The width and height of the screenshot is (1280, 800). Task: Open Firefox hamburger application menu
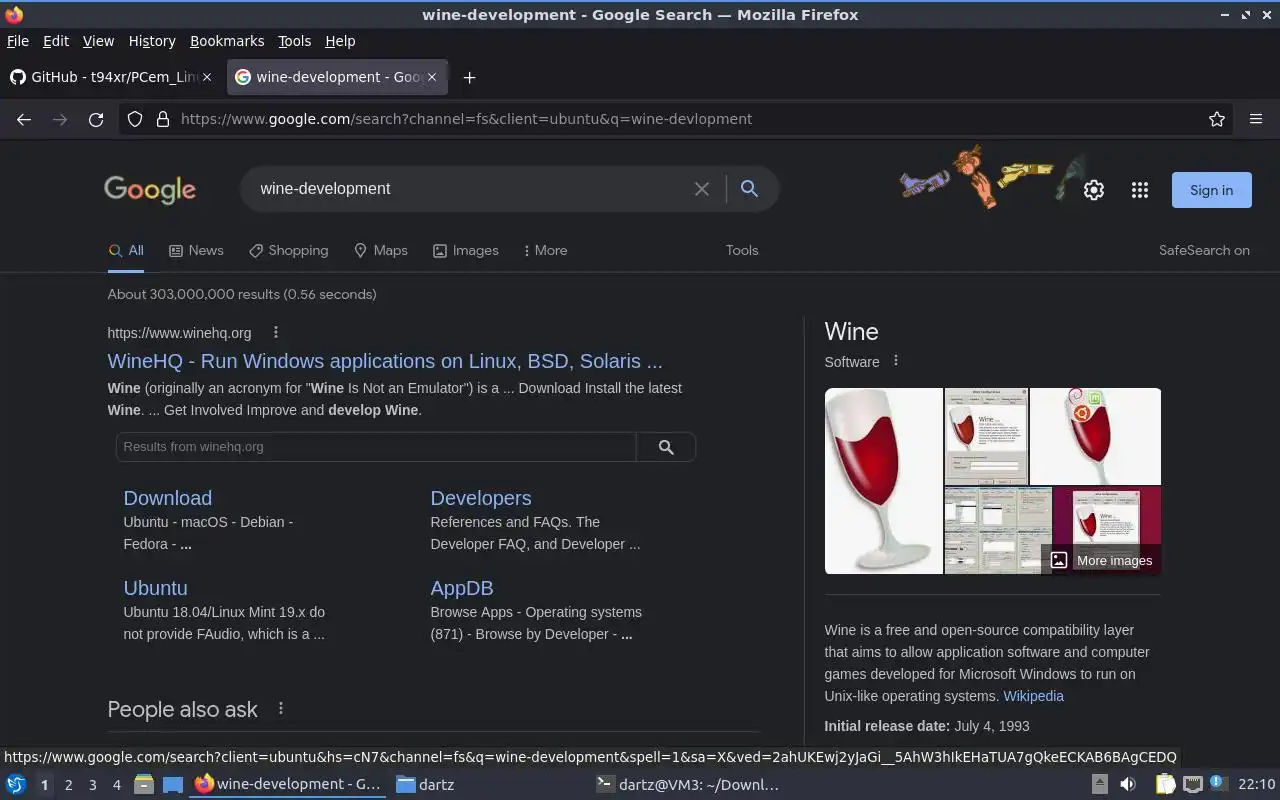tap(1256, 119)
